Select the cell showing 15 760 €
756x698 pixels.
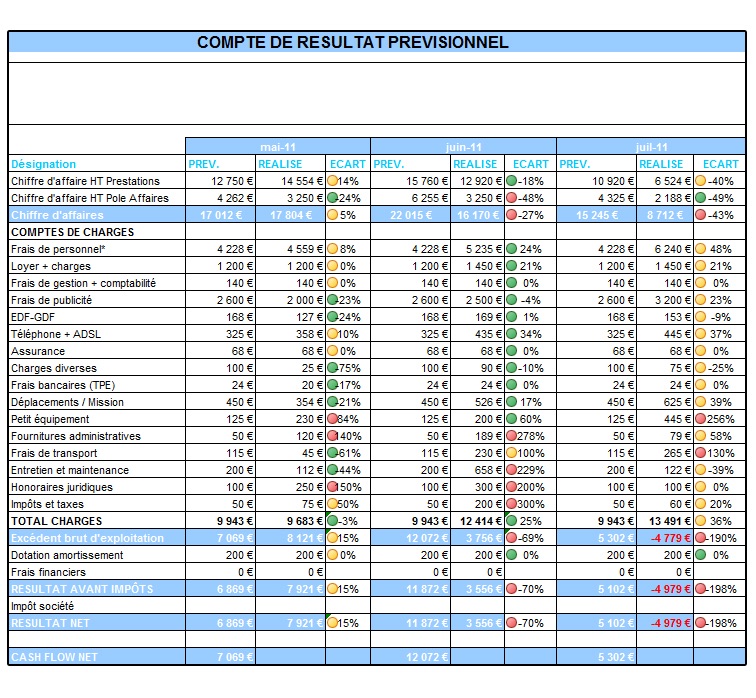click(410, 181)
